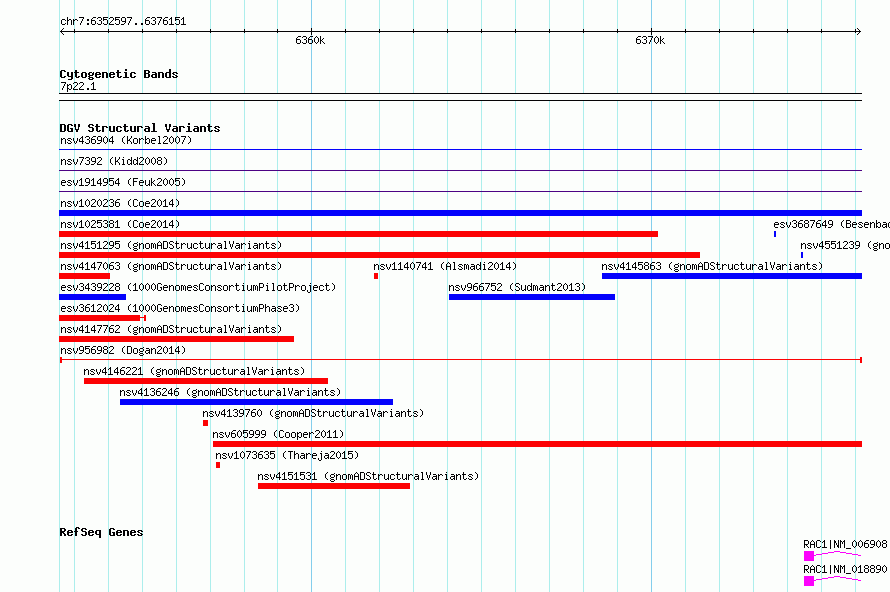The image size is (890, 592).
Task: Click the nsv436904 (Korbel2007) variant label
Action: pyautogui.click(x=126, y=140)
